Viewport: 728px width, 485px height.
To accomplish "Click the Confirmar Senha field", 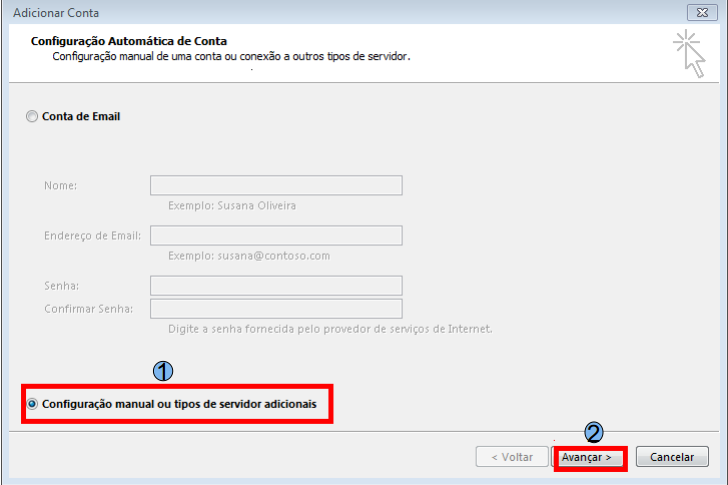I will [276, 308].
